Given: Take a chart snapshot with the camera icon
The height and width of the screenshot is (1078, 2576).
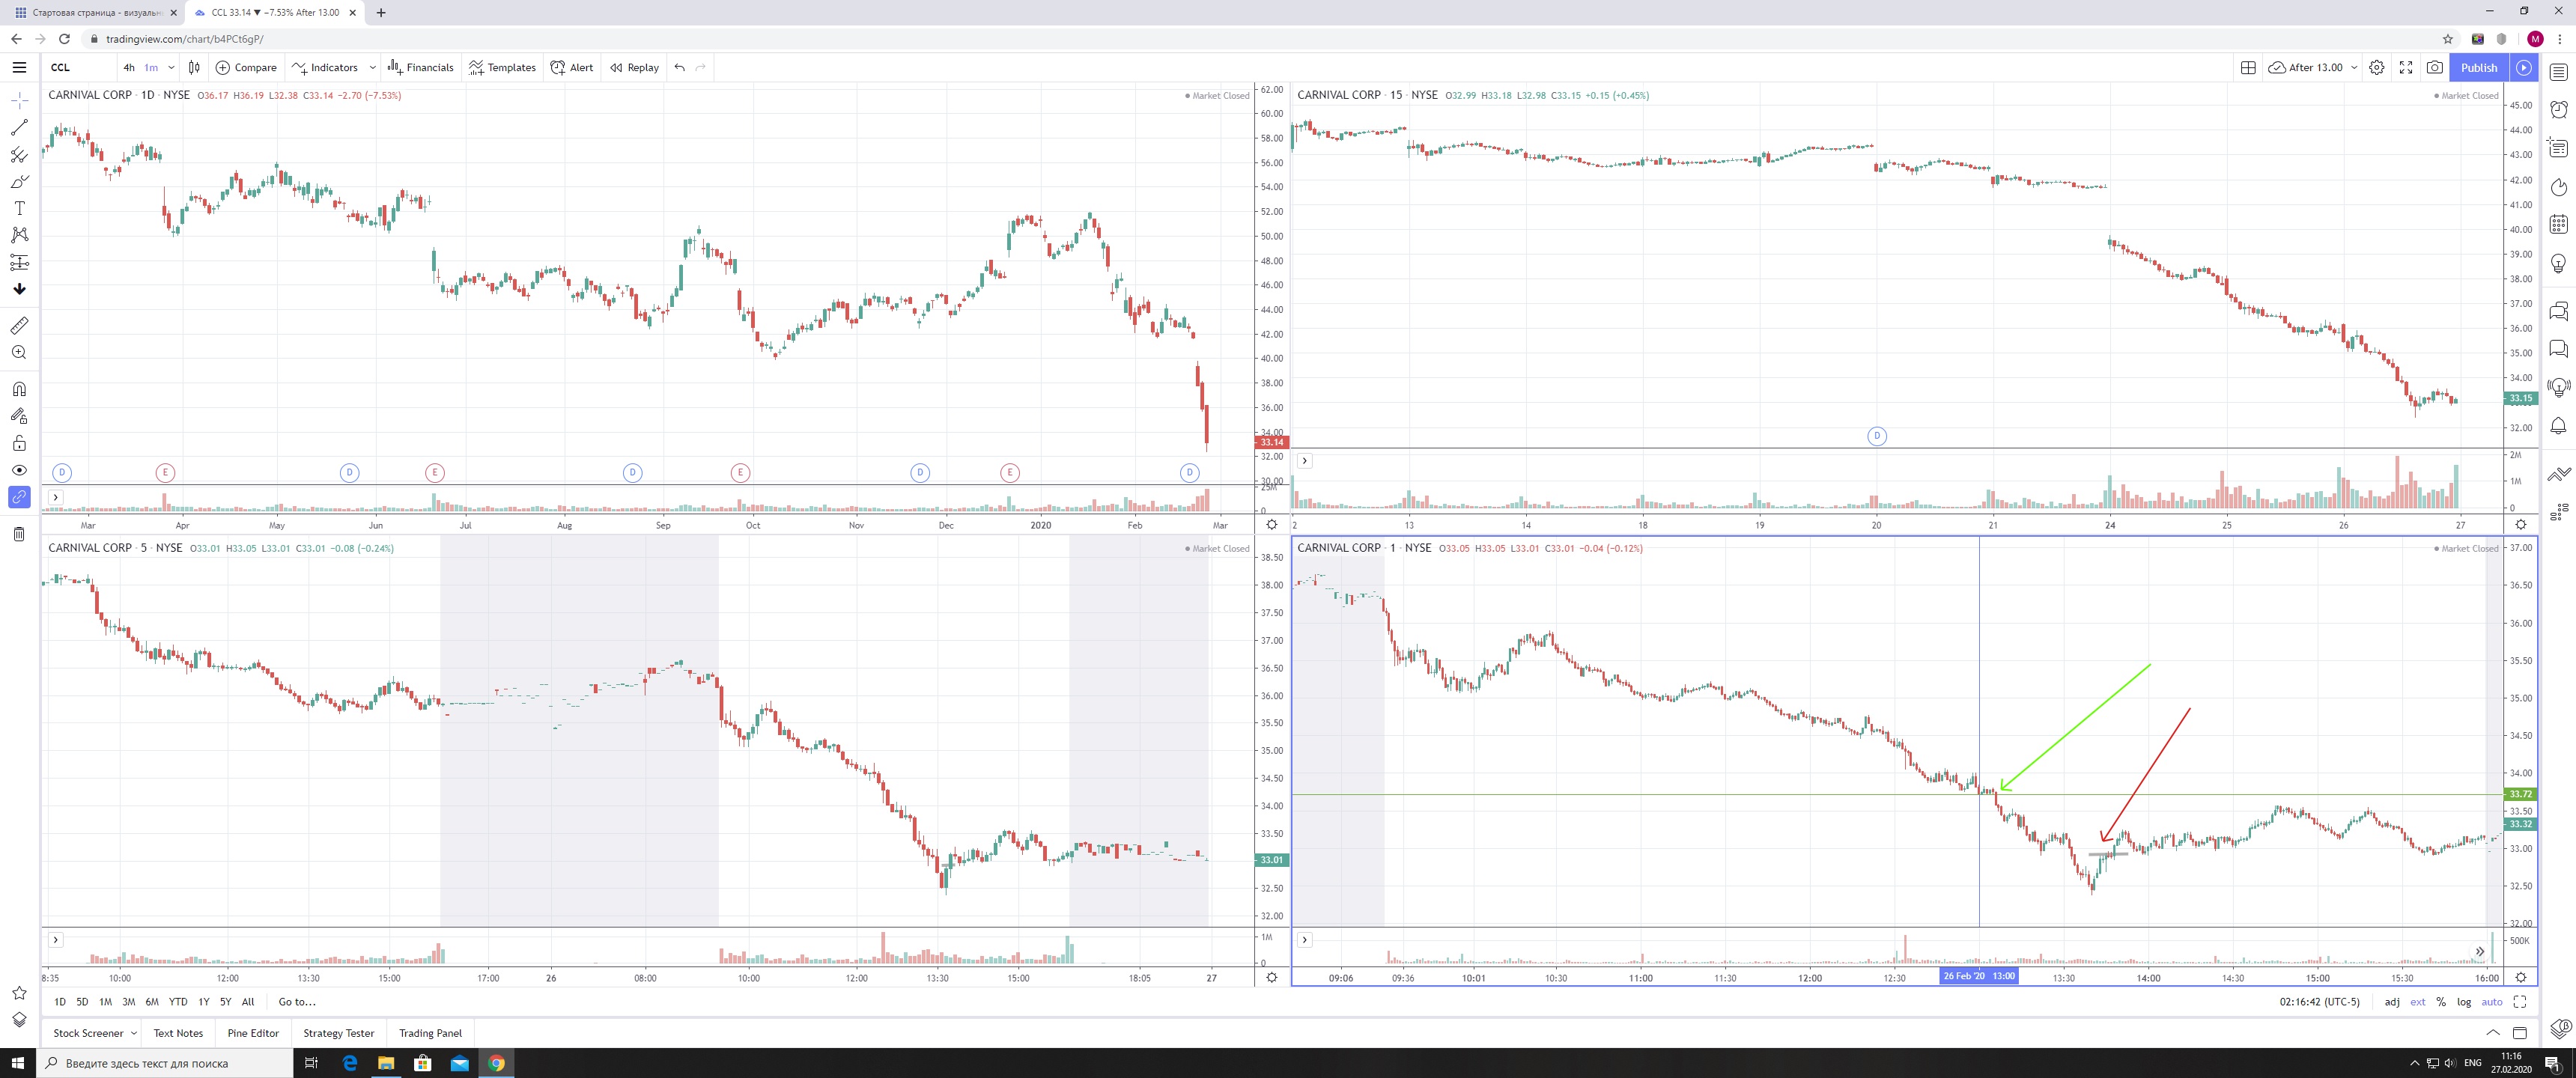Looking at the screenshot, I should (2434, 67).
